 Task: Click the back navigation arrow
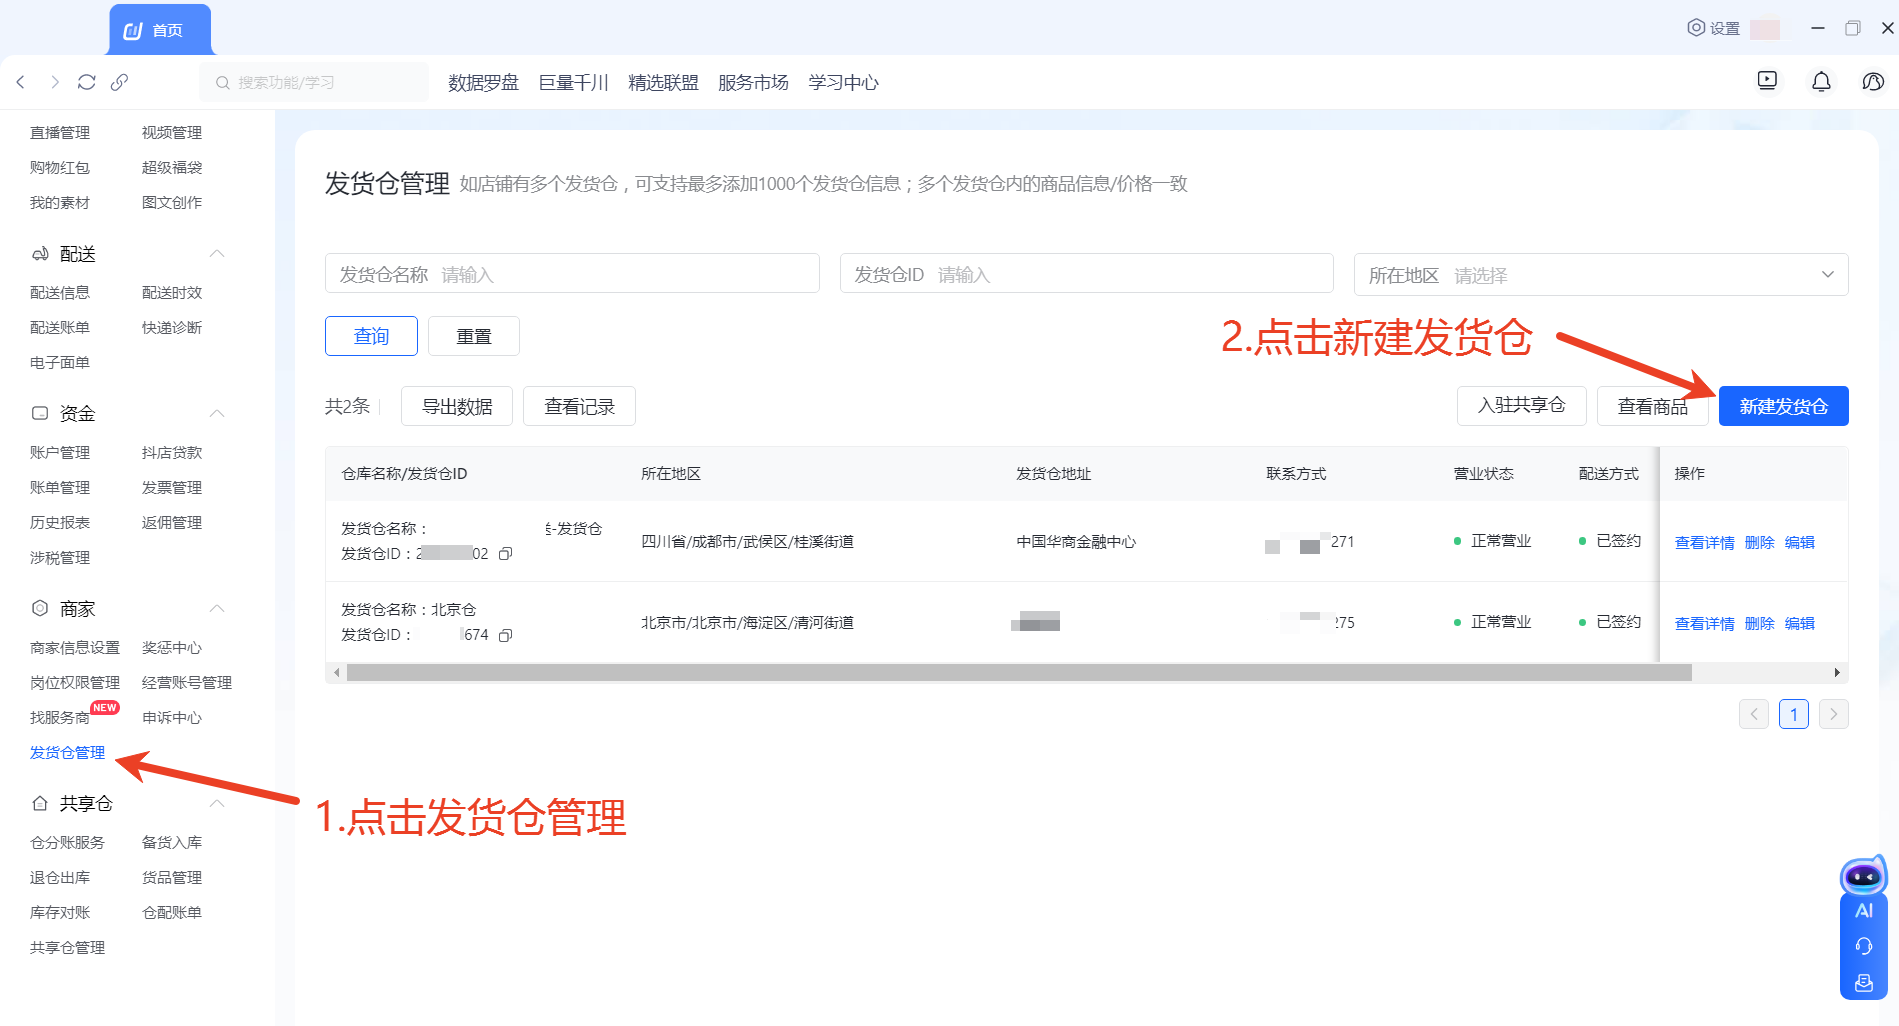coord(21,82)
